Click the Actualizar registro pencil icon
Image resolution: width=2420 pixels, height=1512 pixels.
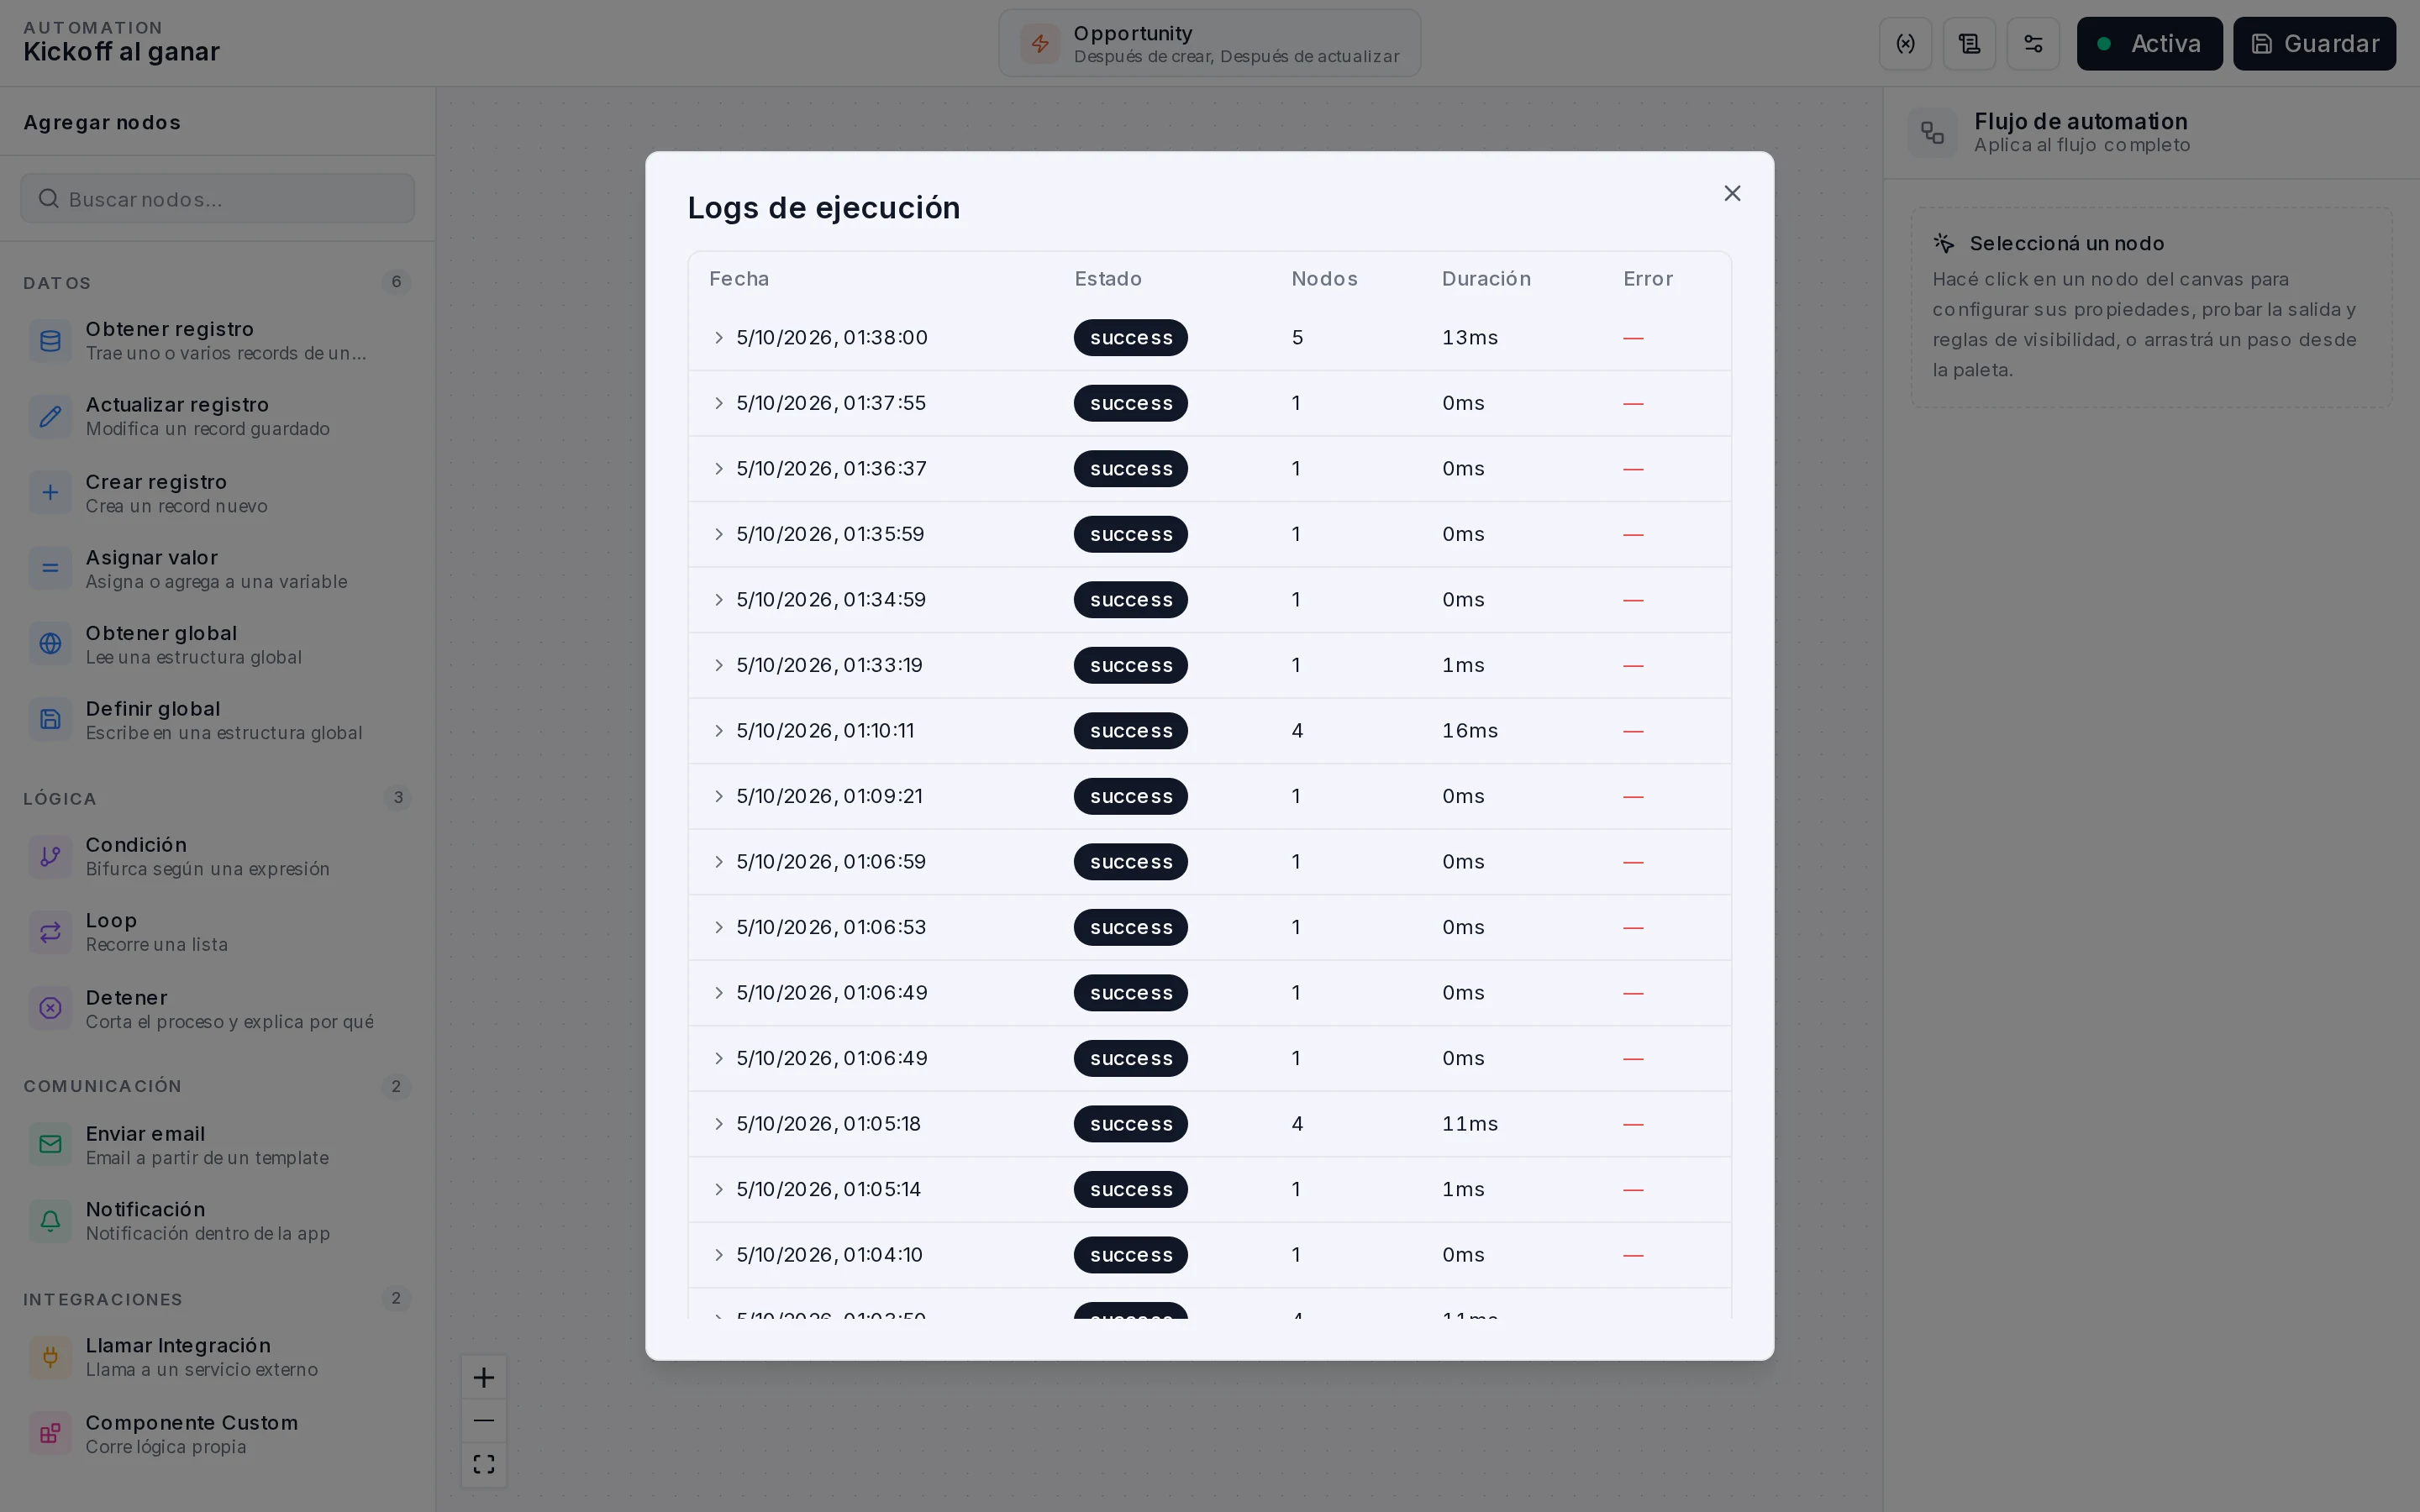[50, 416]
